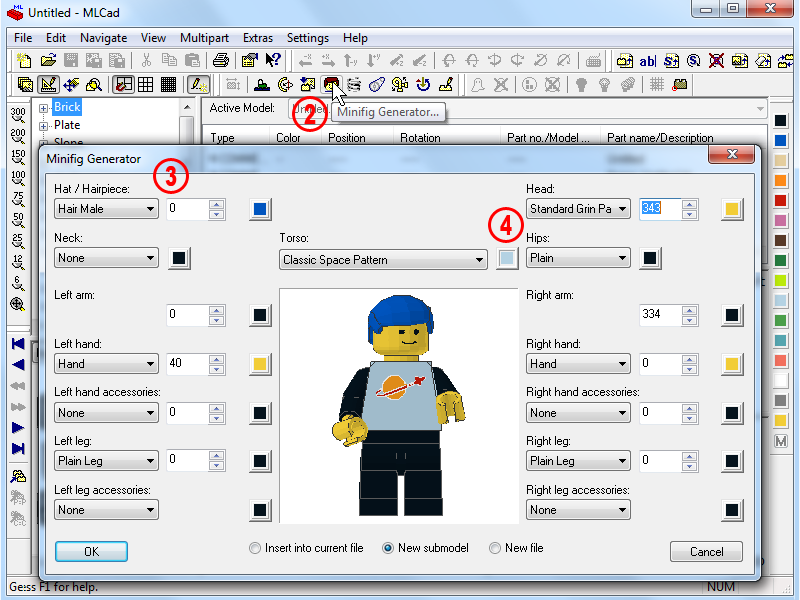Open the Left leg accessories dropdown
Image resolution: width=800 pixels, height=600 pixels.
(x=106, y=510)
